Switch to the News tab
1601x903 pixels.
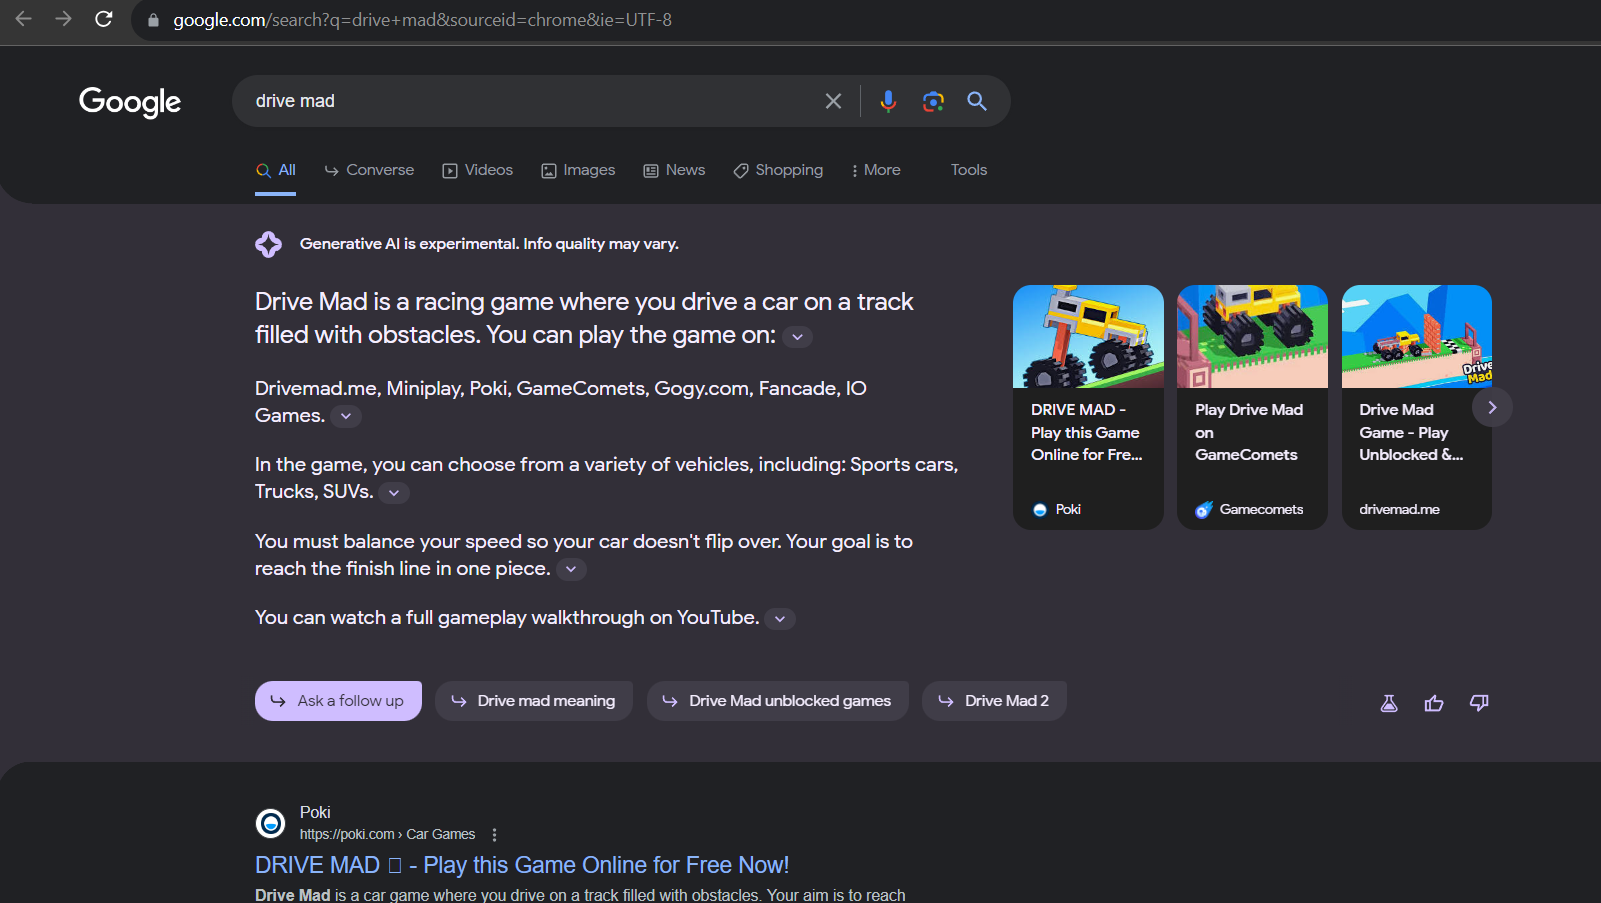point(674,170)
